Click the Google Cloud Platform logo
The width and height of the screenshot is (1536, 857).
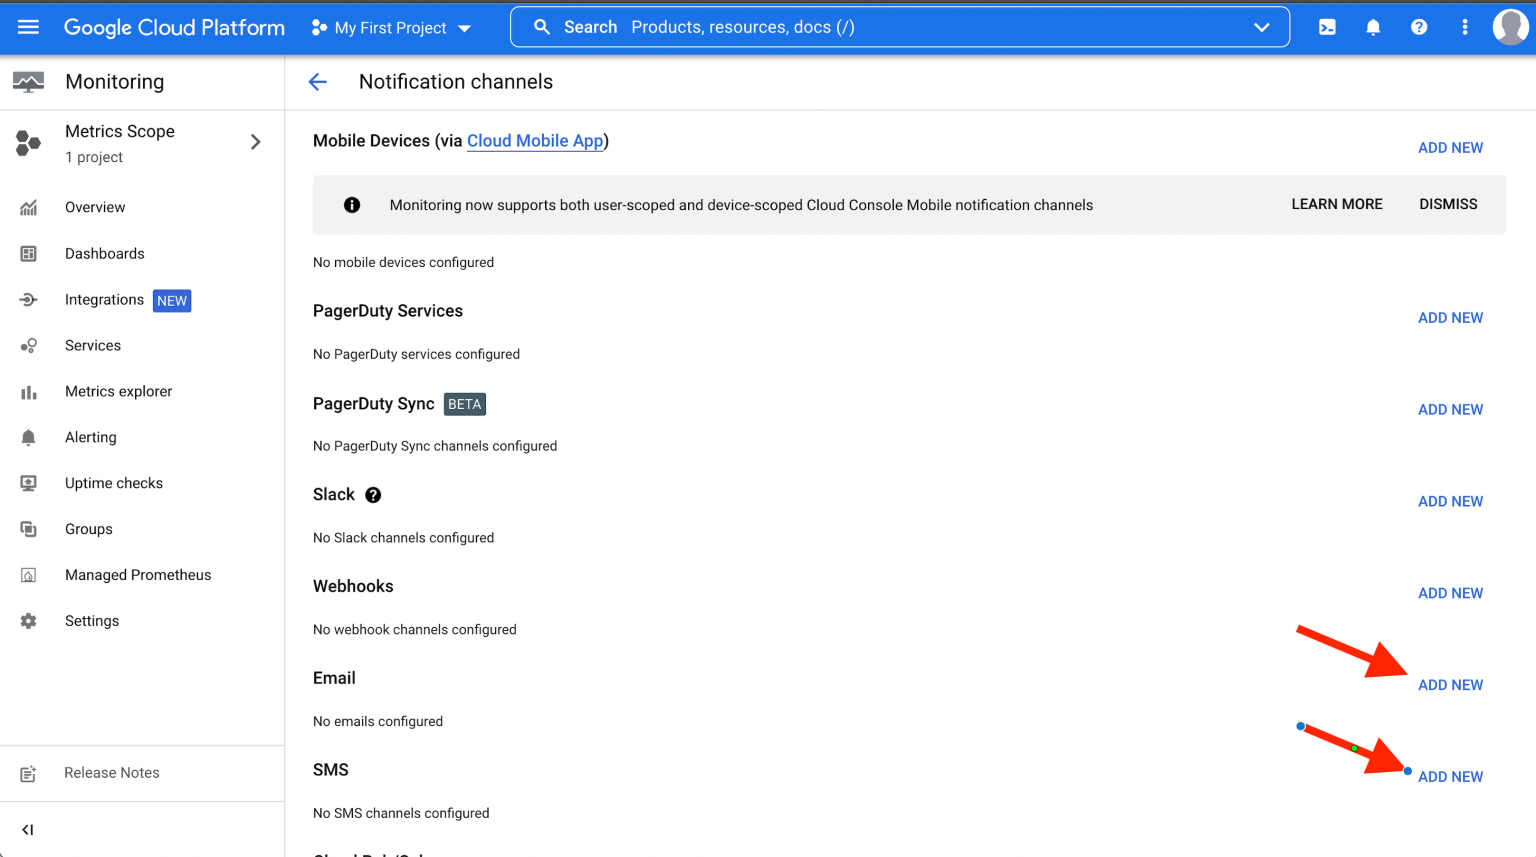point(174,28)
